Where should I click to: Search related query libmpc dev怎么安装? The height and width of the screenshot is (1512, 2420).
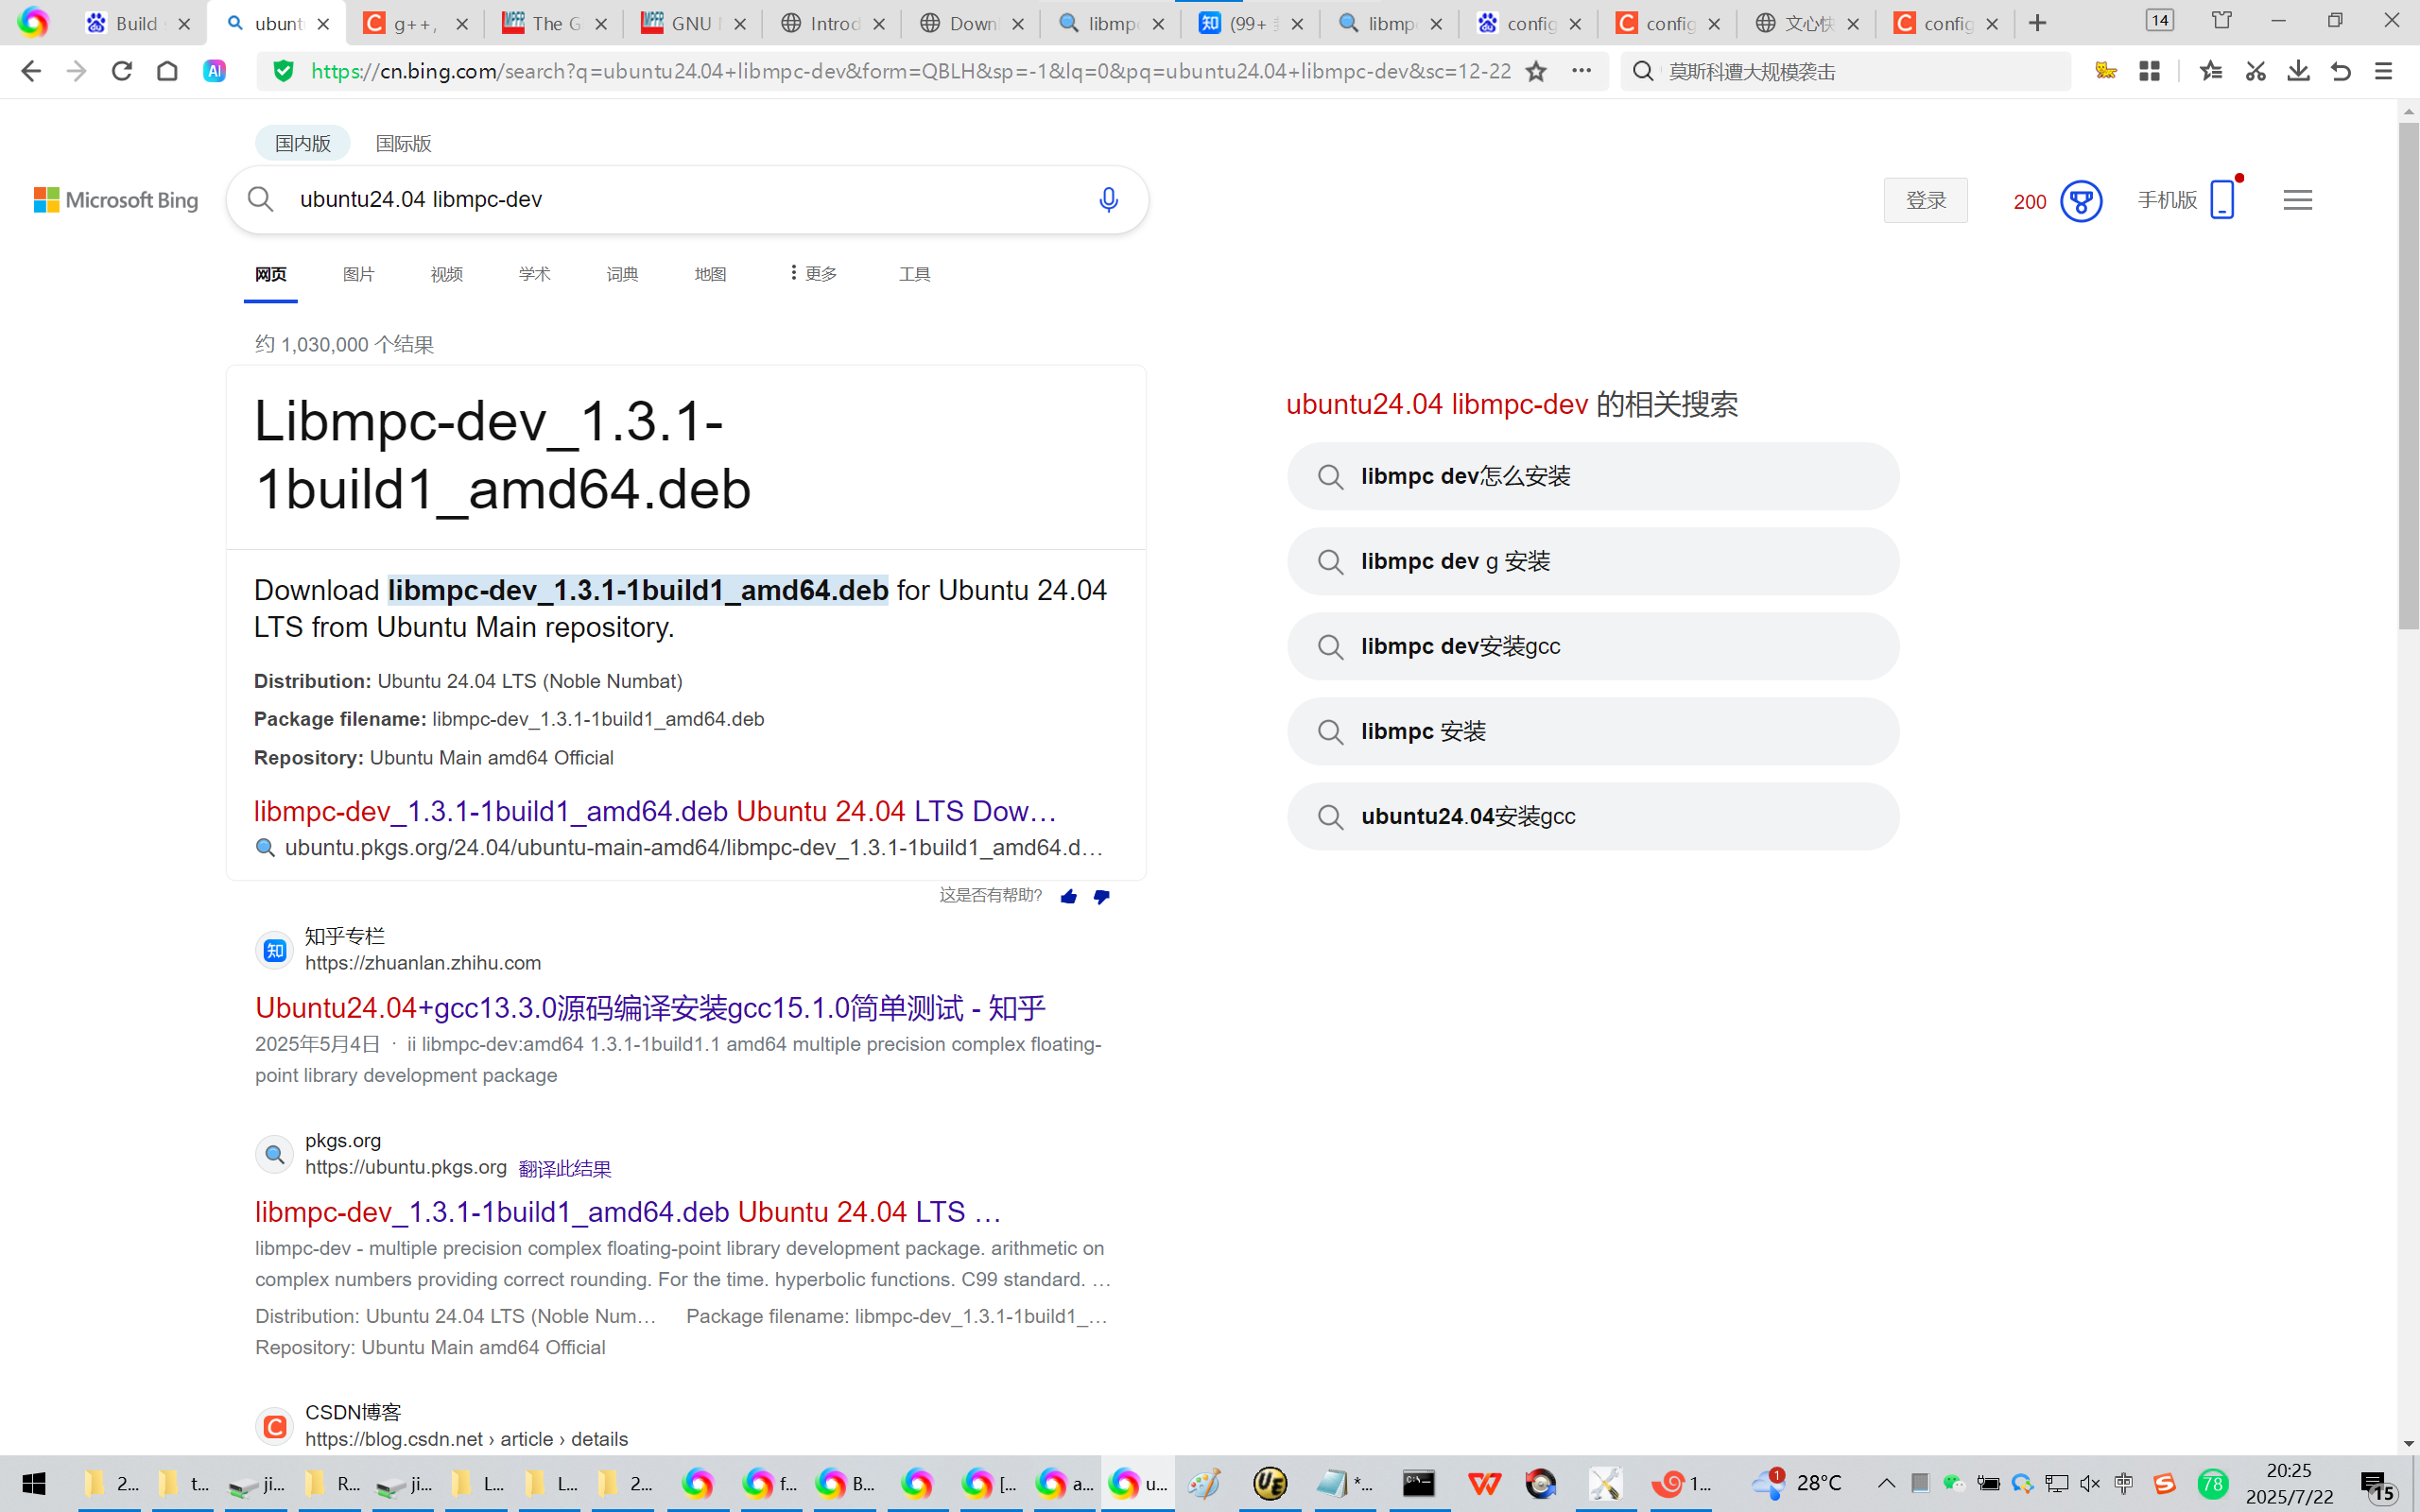tap(1593, 477)
